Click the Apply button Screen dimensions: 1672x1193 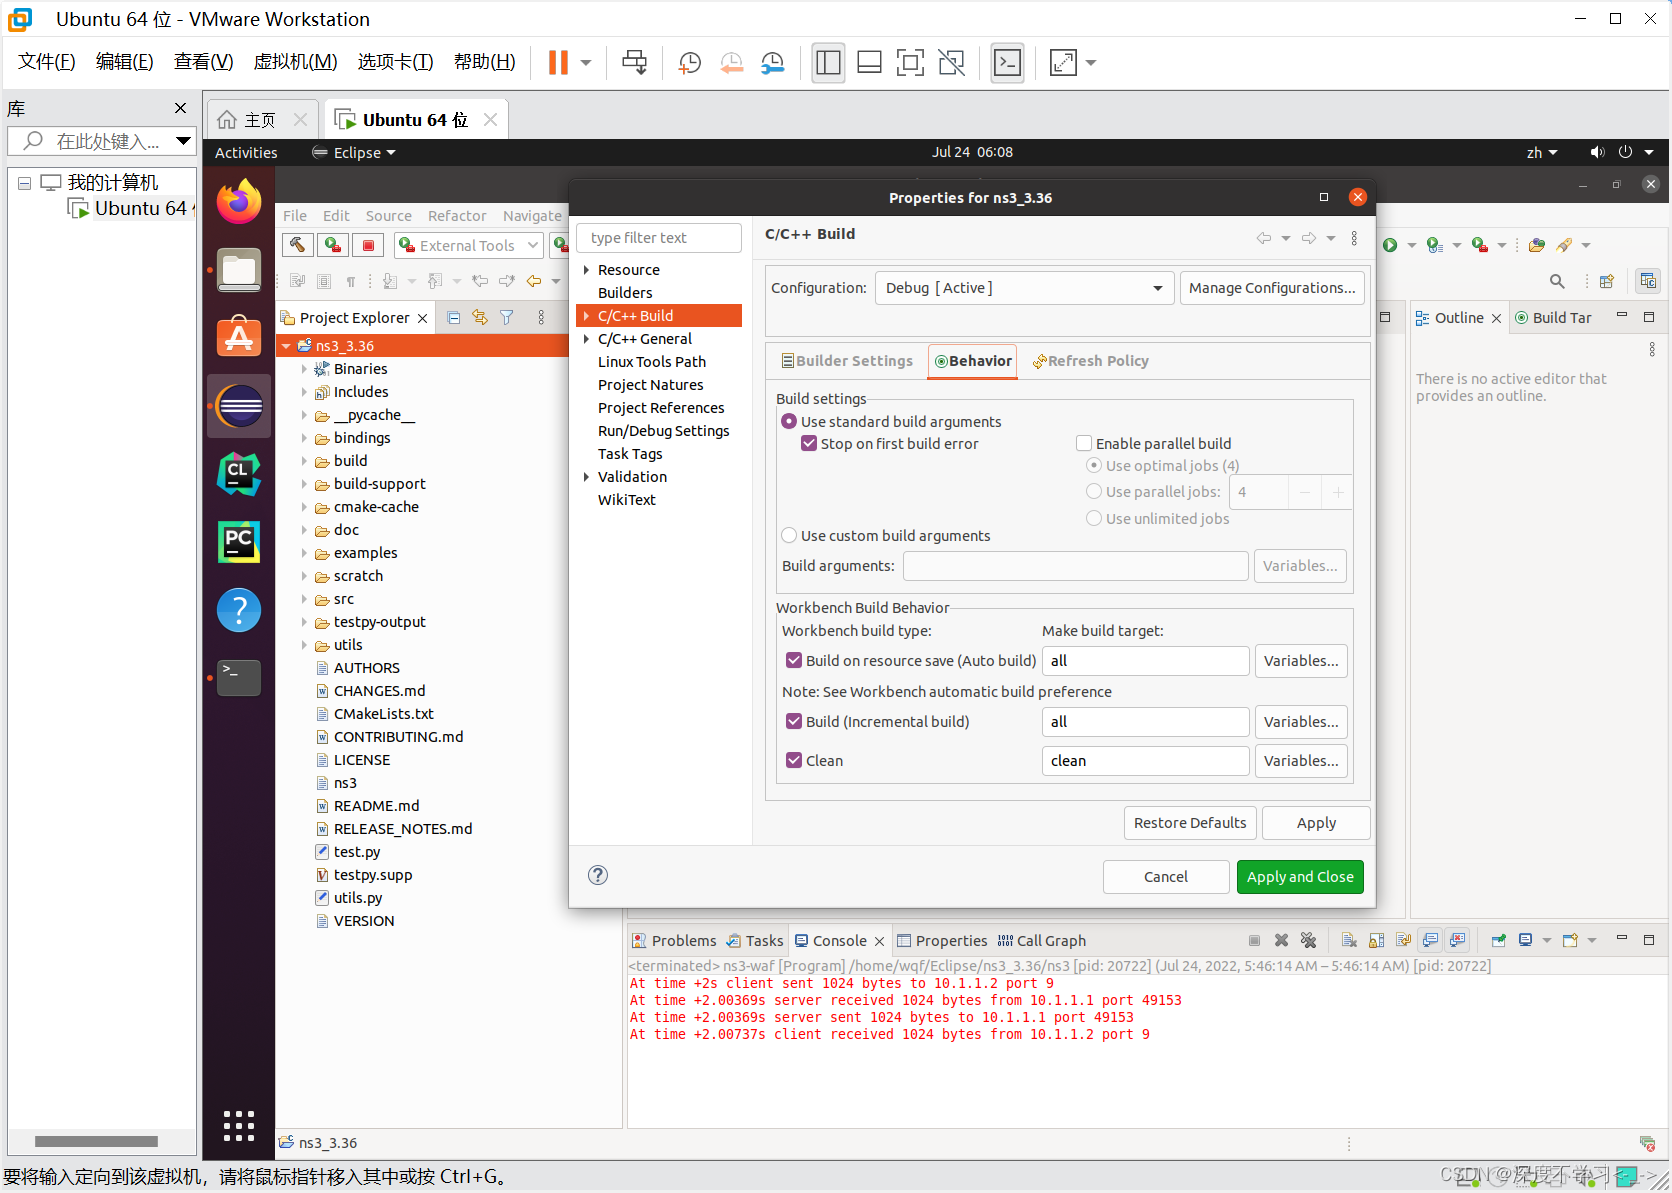point(1316,823)
